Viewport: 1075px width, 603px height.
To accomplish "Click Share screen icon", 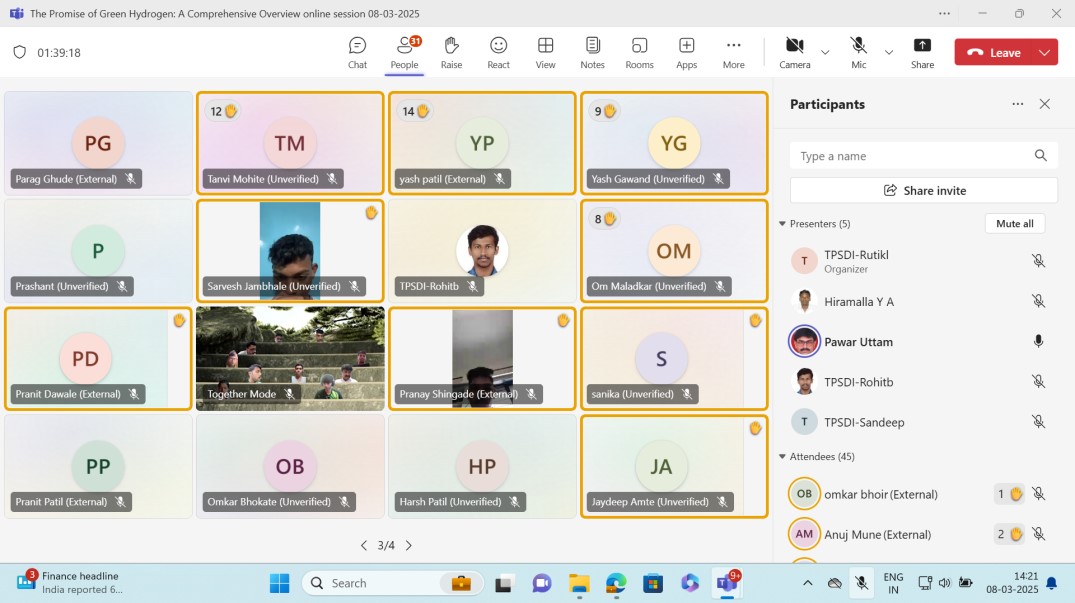I will tap(922, 52).
